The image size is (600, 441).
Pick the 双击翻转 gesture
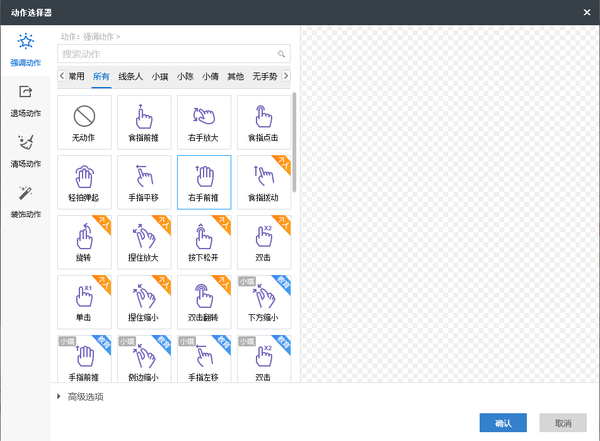tap(204, 302)
